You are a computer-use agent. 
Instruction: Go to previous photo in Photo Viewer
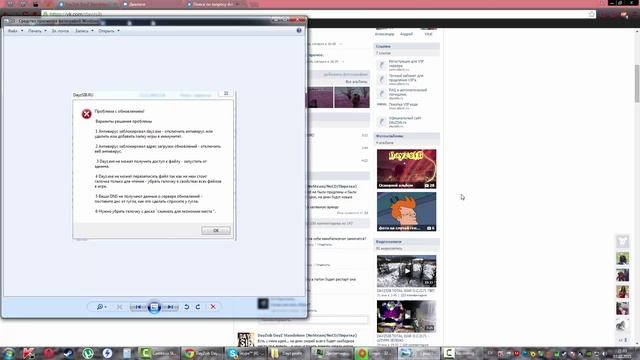(x=138, y=307)
